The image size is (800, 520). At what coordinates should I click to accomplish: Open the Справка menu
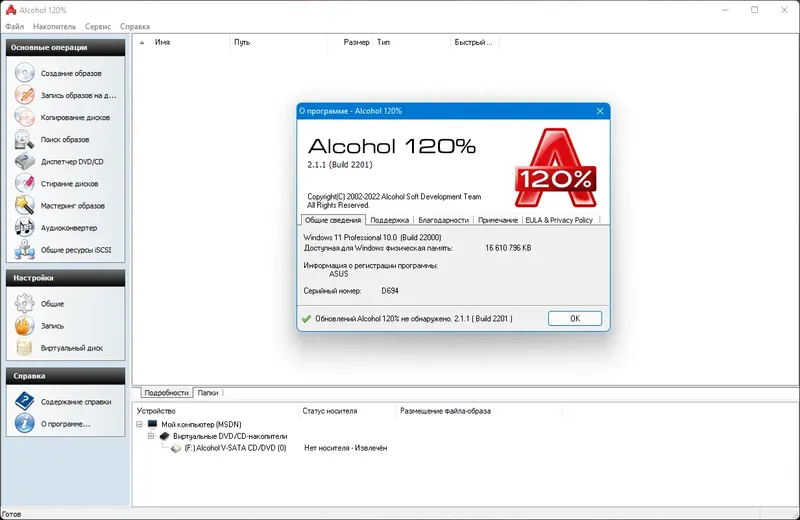point(135,27)
